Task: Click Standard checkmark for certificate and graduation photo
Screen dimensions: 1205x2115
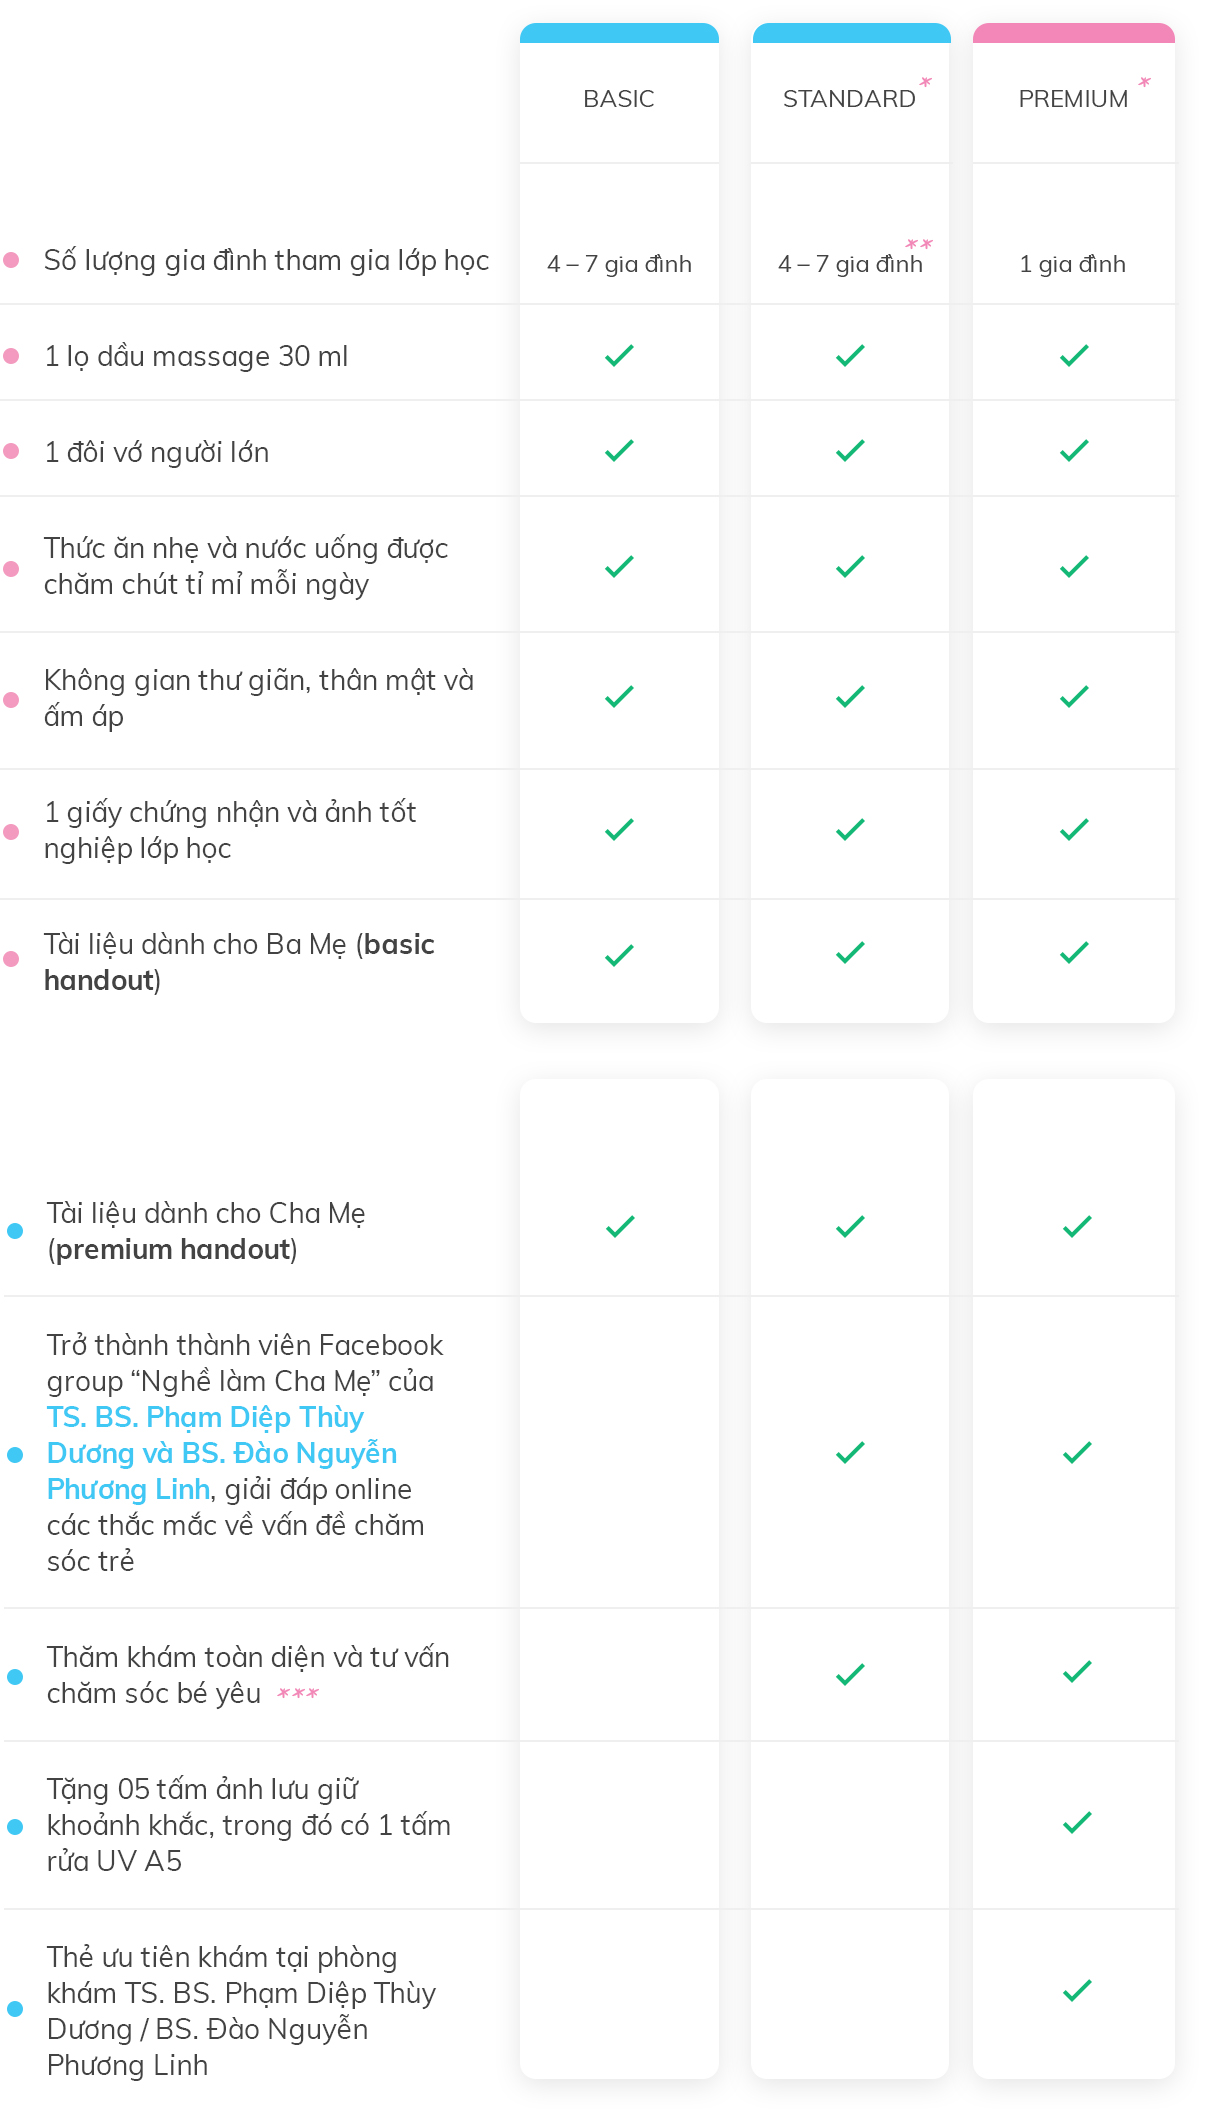Action: (x=850, y=829)
